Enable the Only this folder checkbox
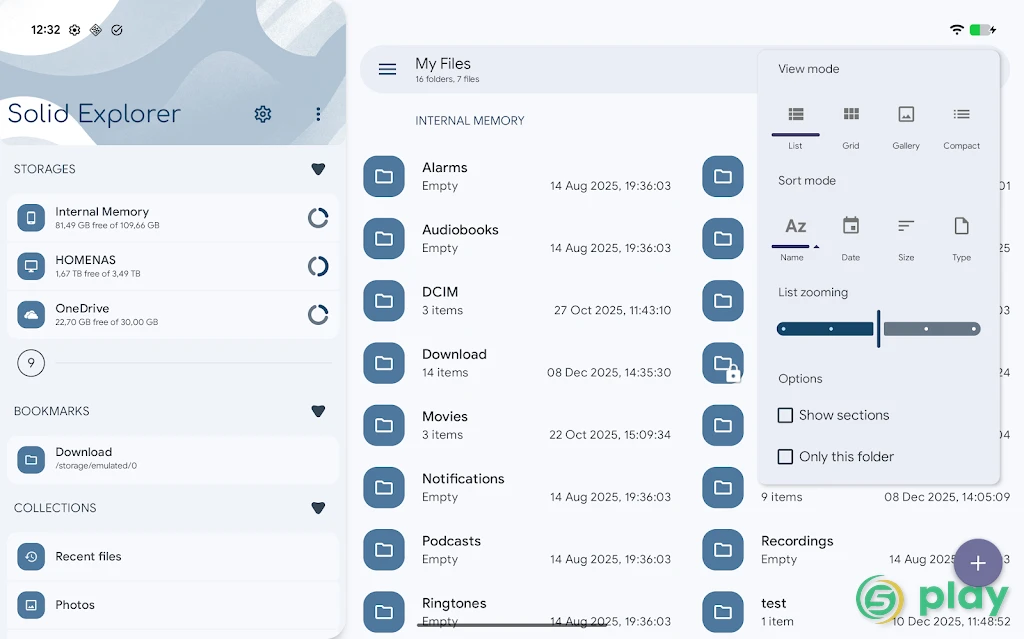Image resolution: width=1024 pixels, height=639 pixels. 786,457
